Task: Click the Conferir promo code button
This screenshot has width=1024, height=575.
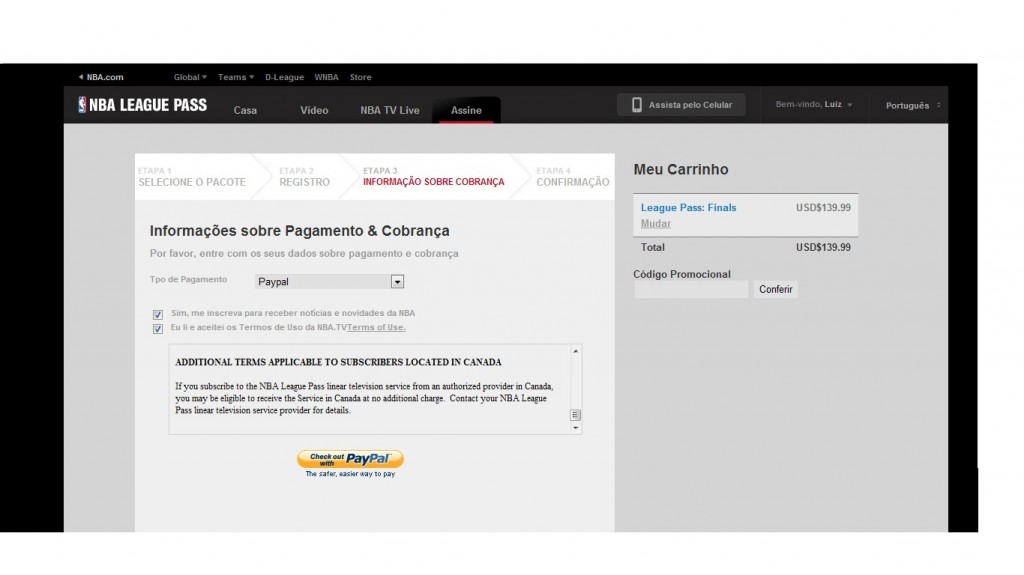Action: click(x=775, y=289)
